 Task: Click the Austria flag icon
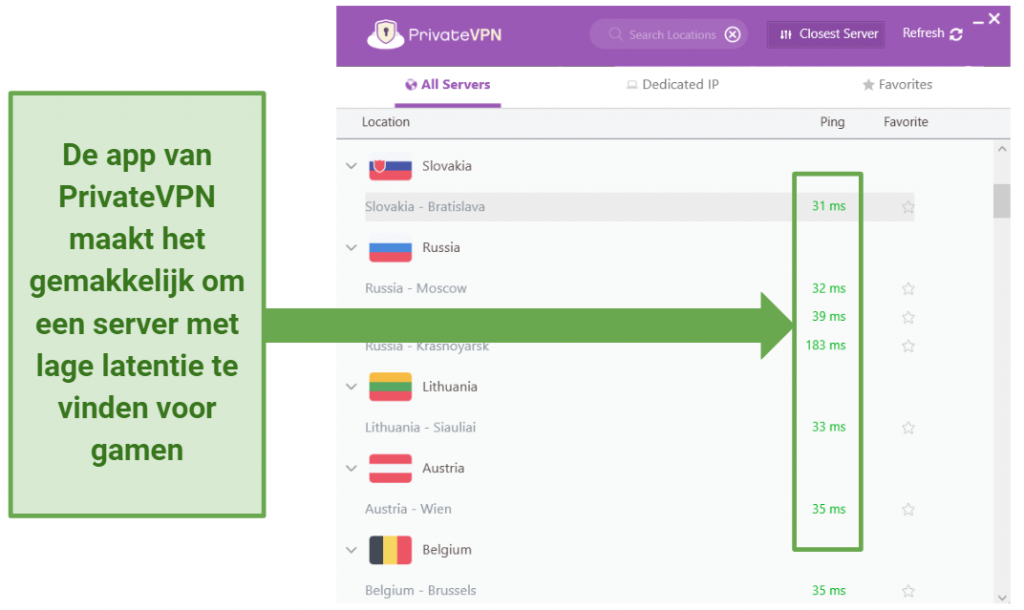pyautogui.click(x=389, y=468)
